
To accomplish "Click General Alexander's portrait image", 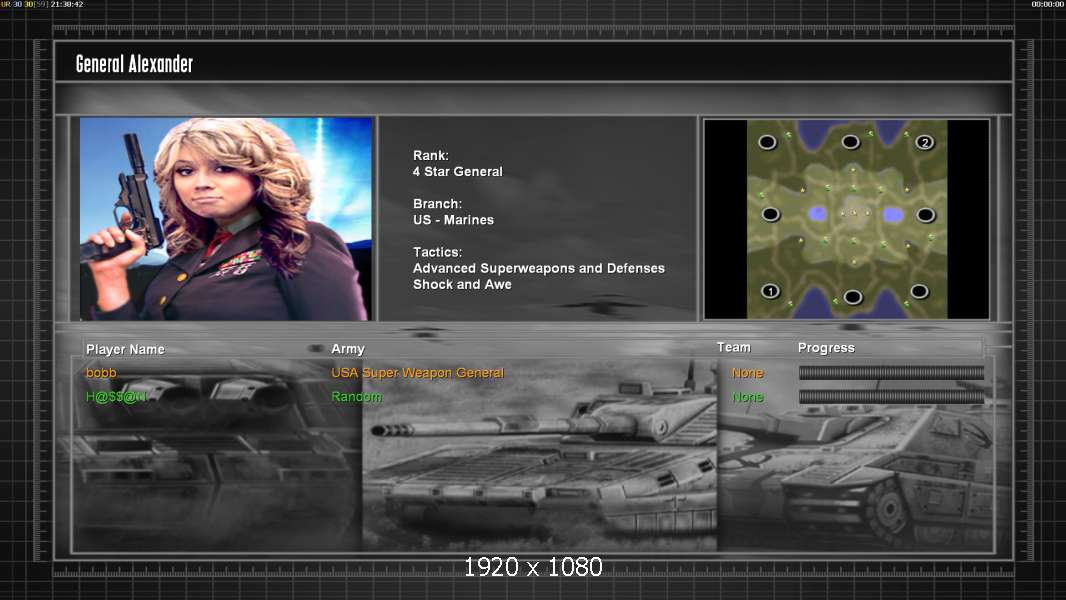I will pos(226,218).
